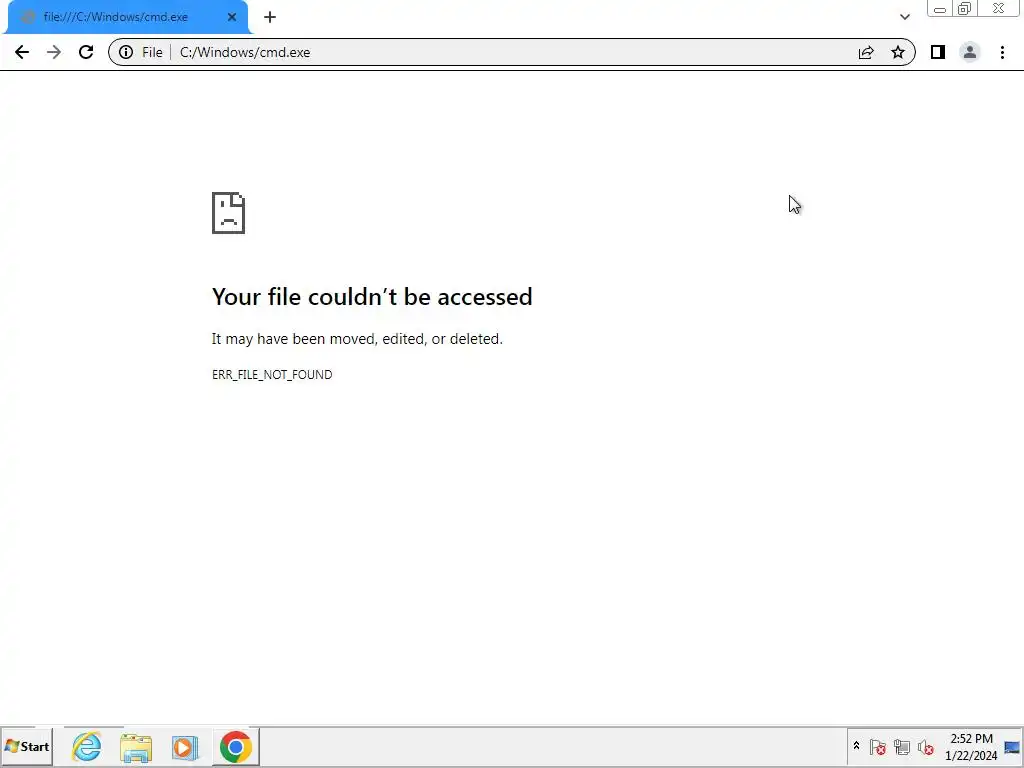The width and height of the screenshot is (1024, 768).
Task: Launch Internet Explorer from taskbar
Action: click(86, 746)
